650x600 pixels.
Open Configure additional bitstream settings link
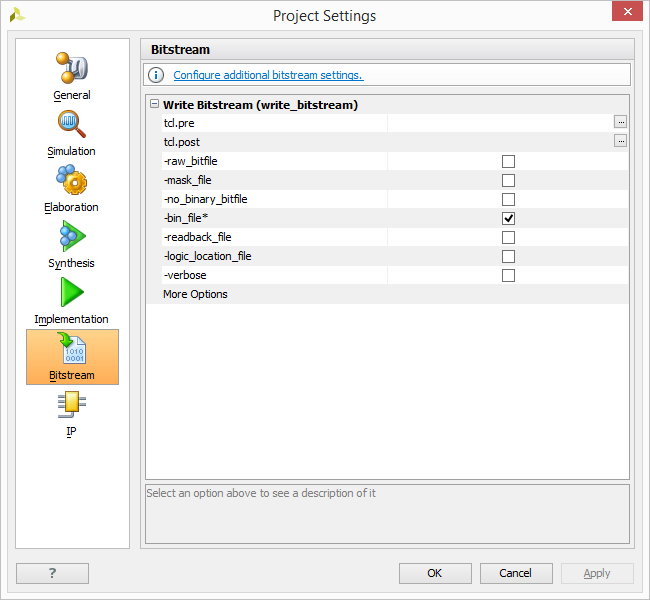[x=268, y=75]
